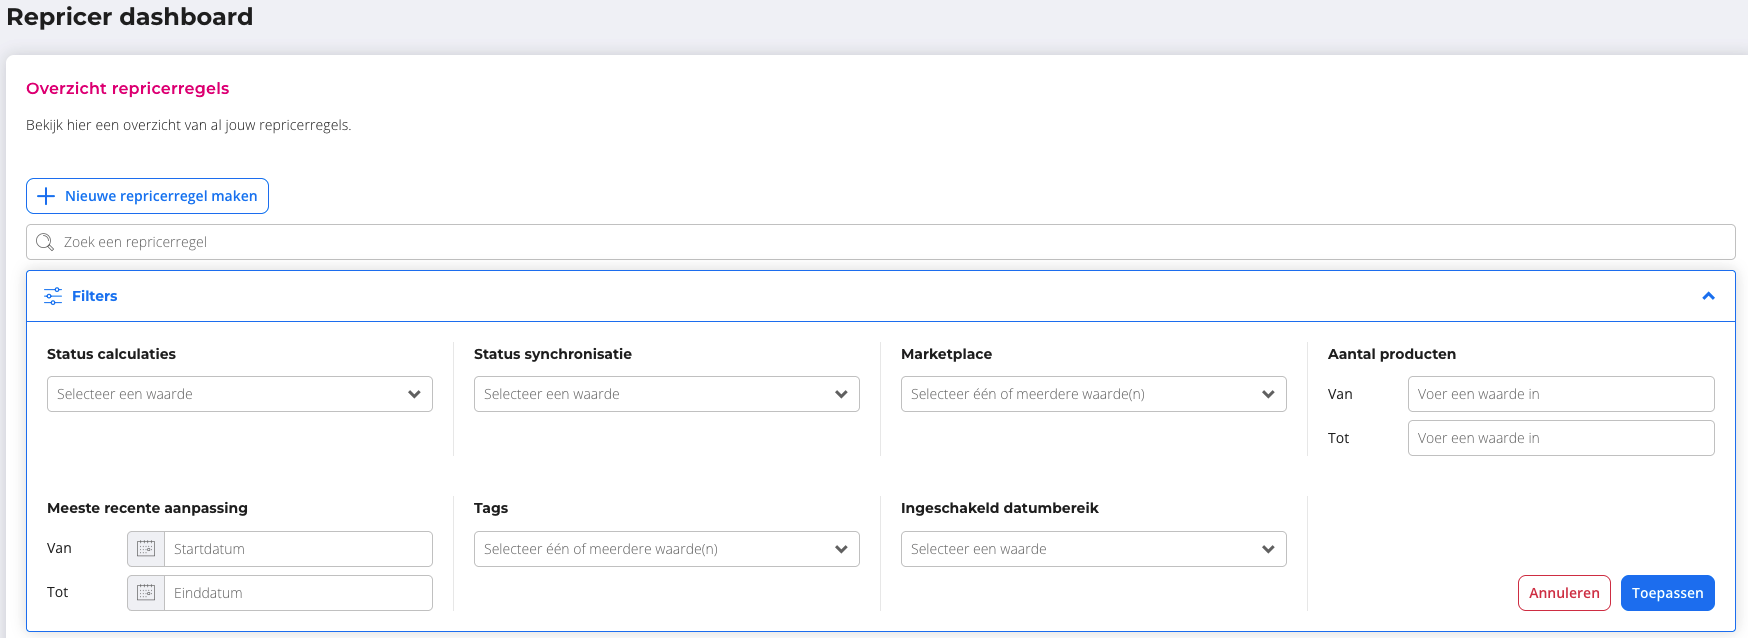This screenshot has width=1748, height=638.
Task: Click the Aantal producten Van input field
Action: (x=1560, y=394)
